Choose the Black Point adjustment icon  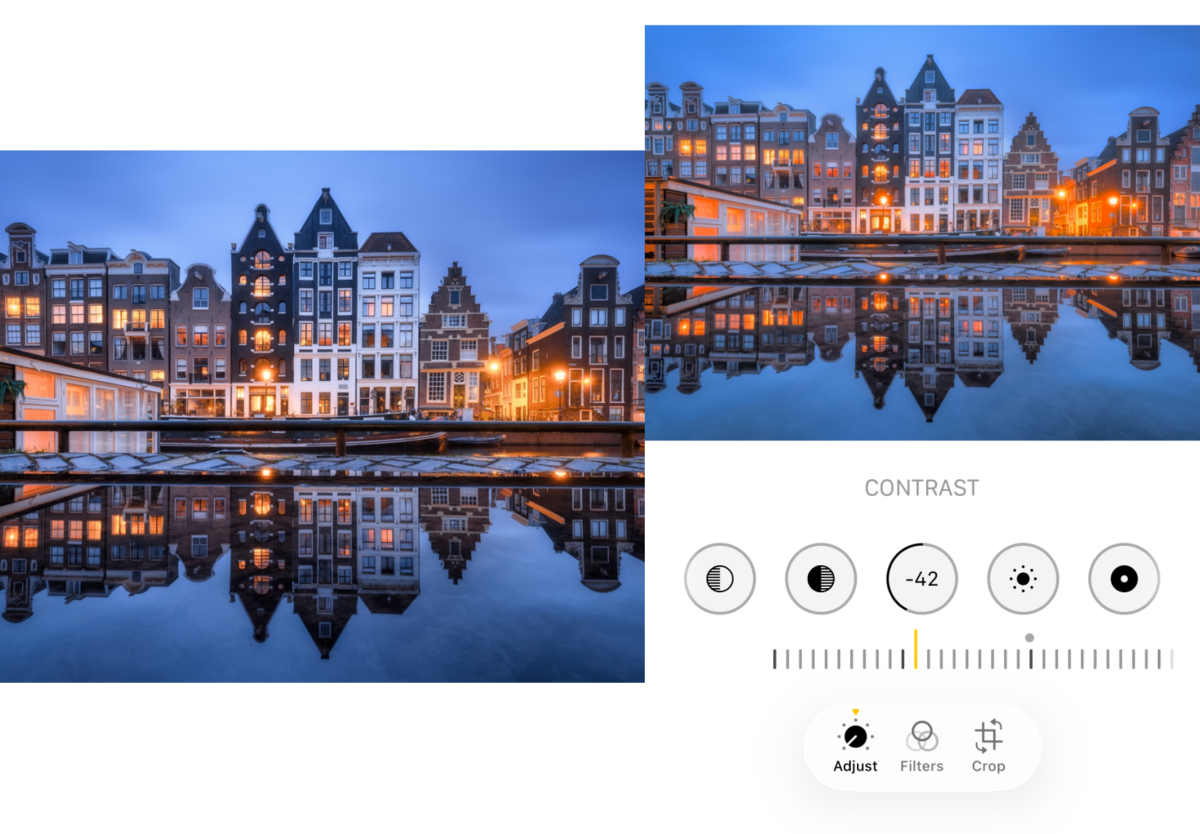click(1124, 578)
